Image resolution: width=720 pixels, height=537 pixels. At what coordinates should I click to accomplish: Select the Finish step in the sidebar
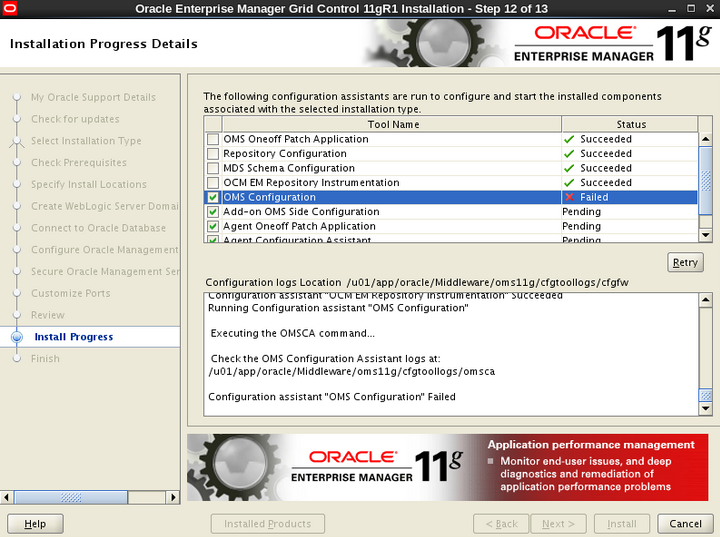point(45,359)
